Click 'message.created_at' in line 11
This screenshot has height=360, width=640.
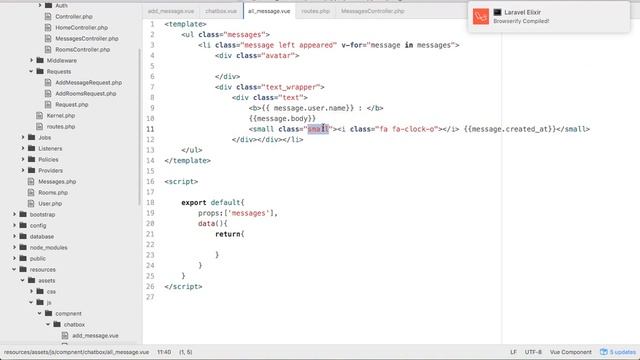click(509, 129)
